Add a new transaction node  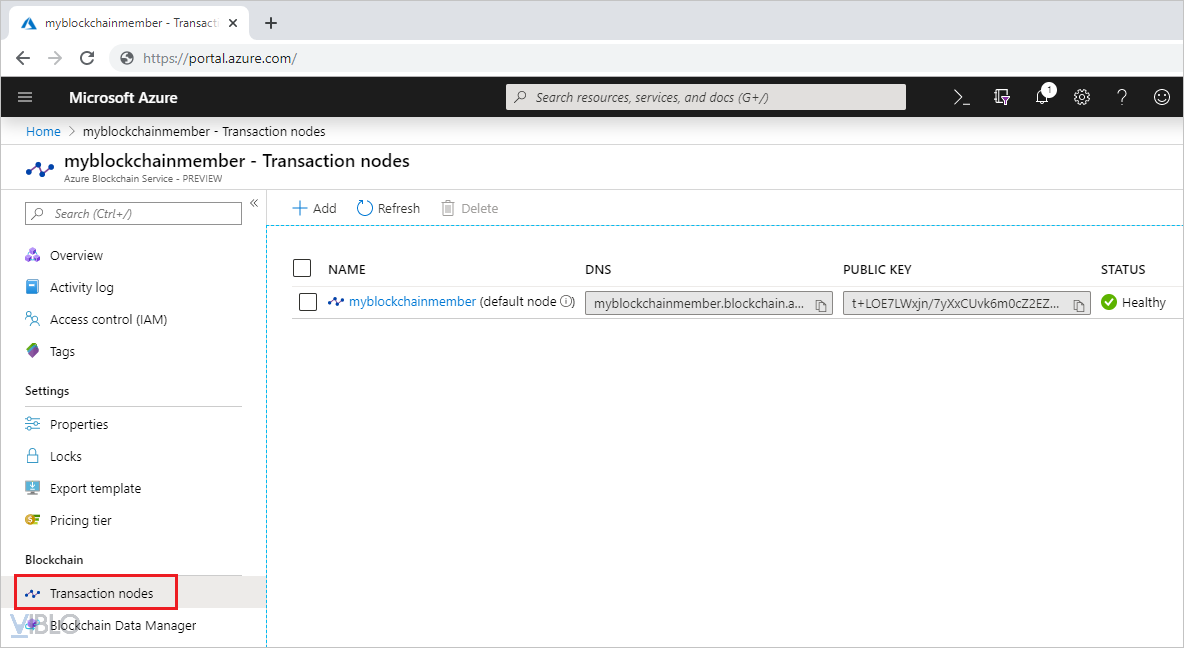[x=315, y=208]
